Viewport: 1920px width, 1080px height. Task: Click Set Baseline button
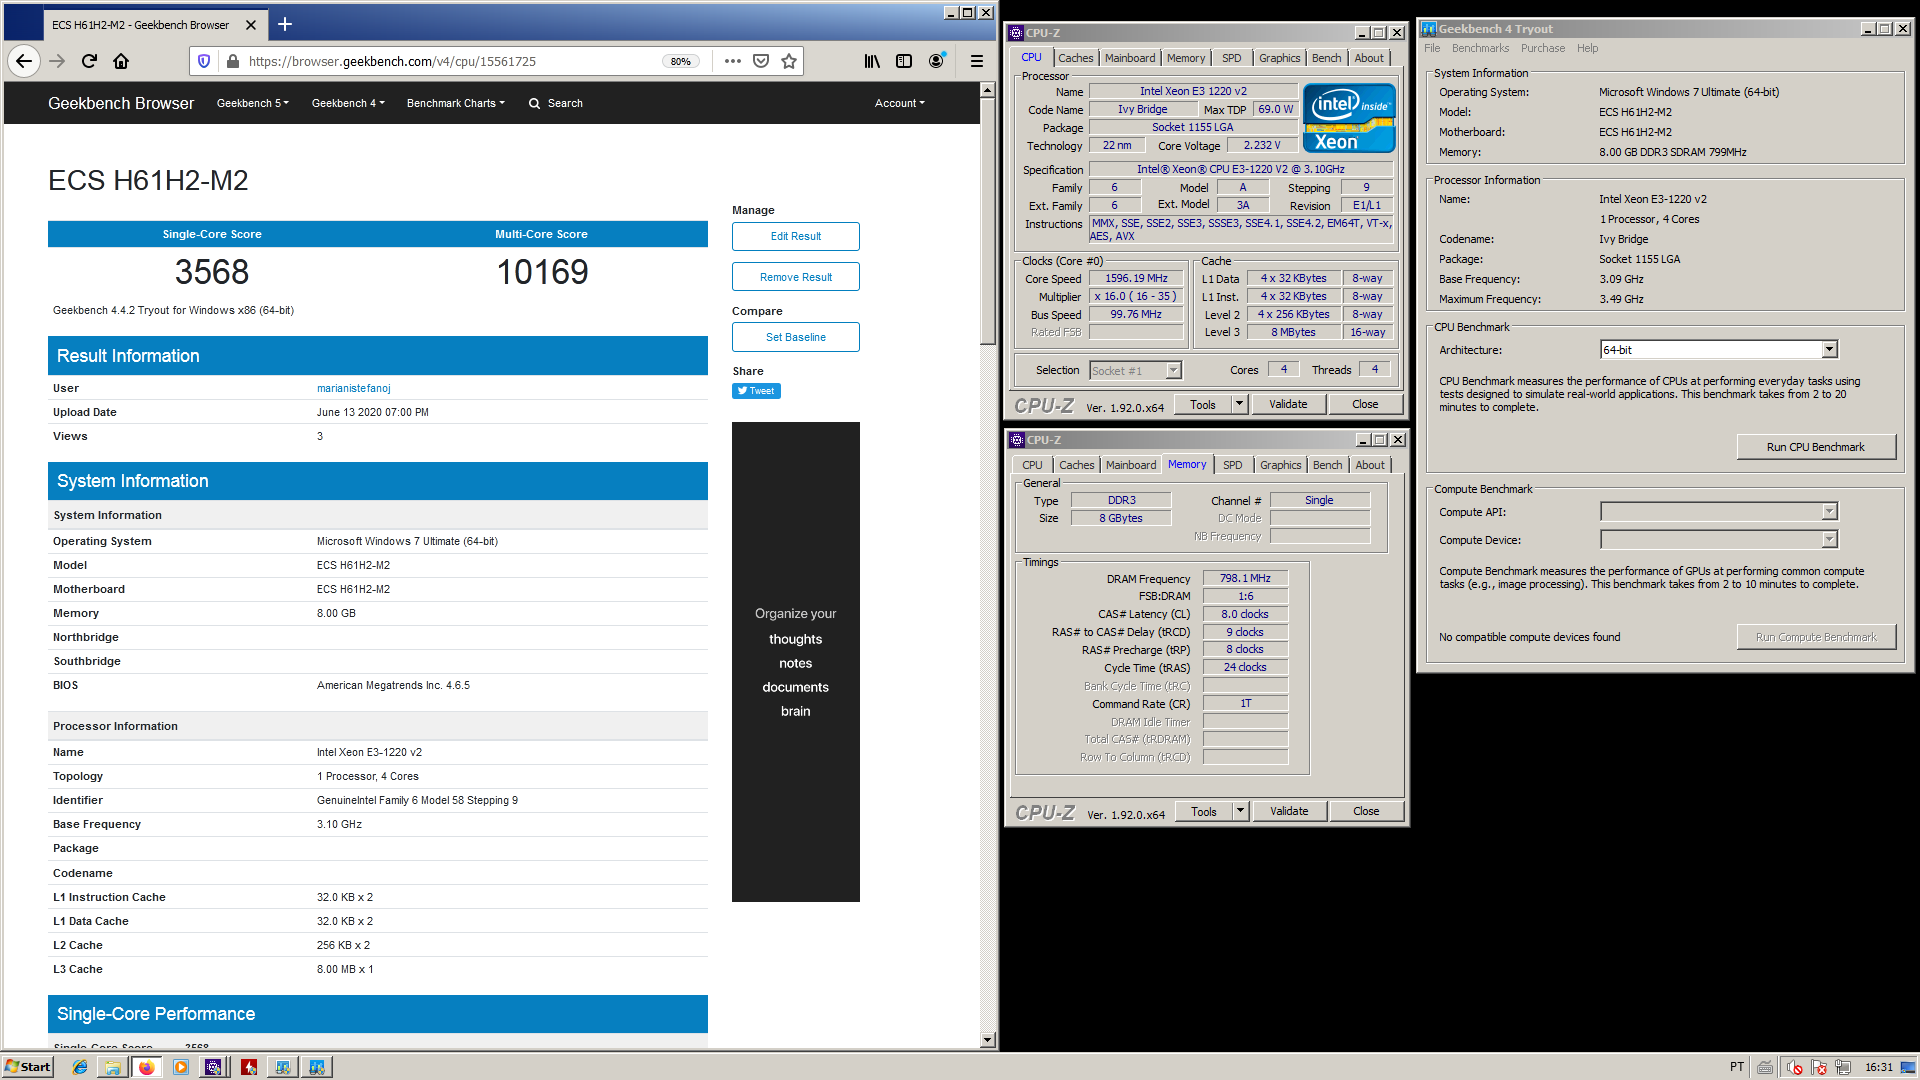point(796,337)
